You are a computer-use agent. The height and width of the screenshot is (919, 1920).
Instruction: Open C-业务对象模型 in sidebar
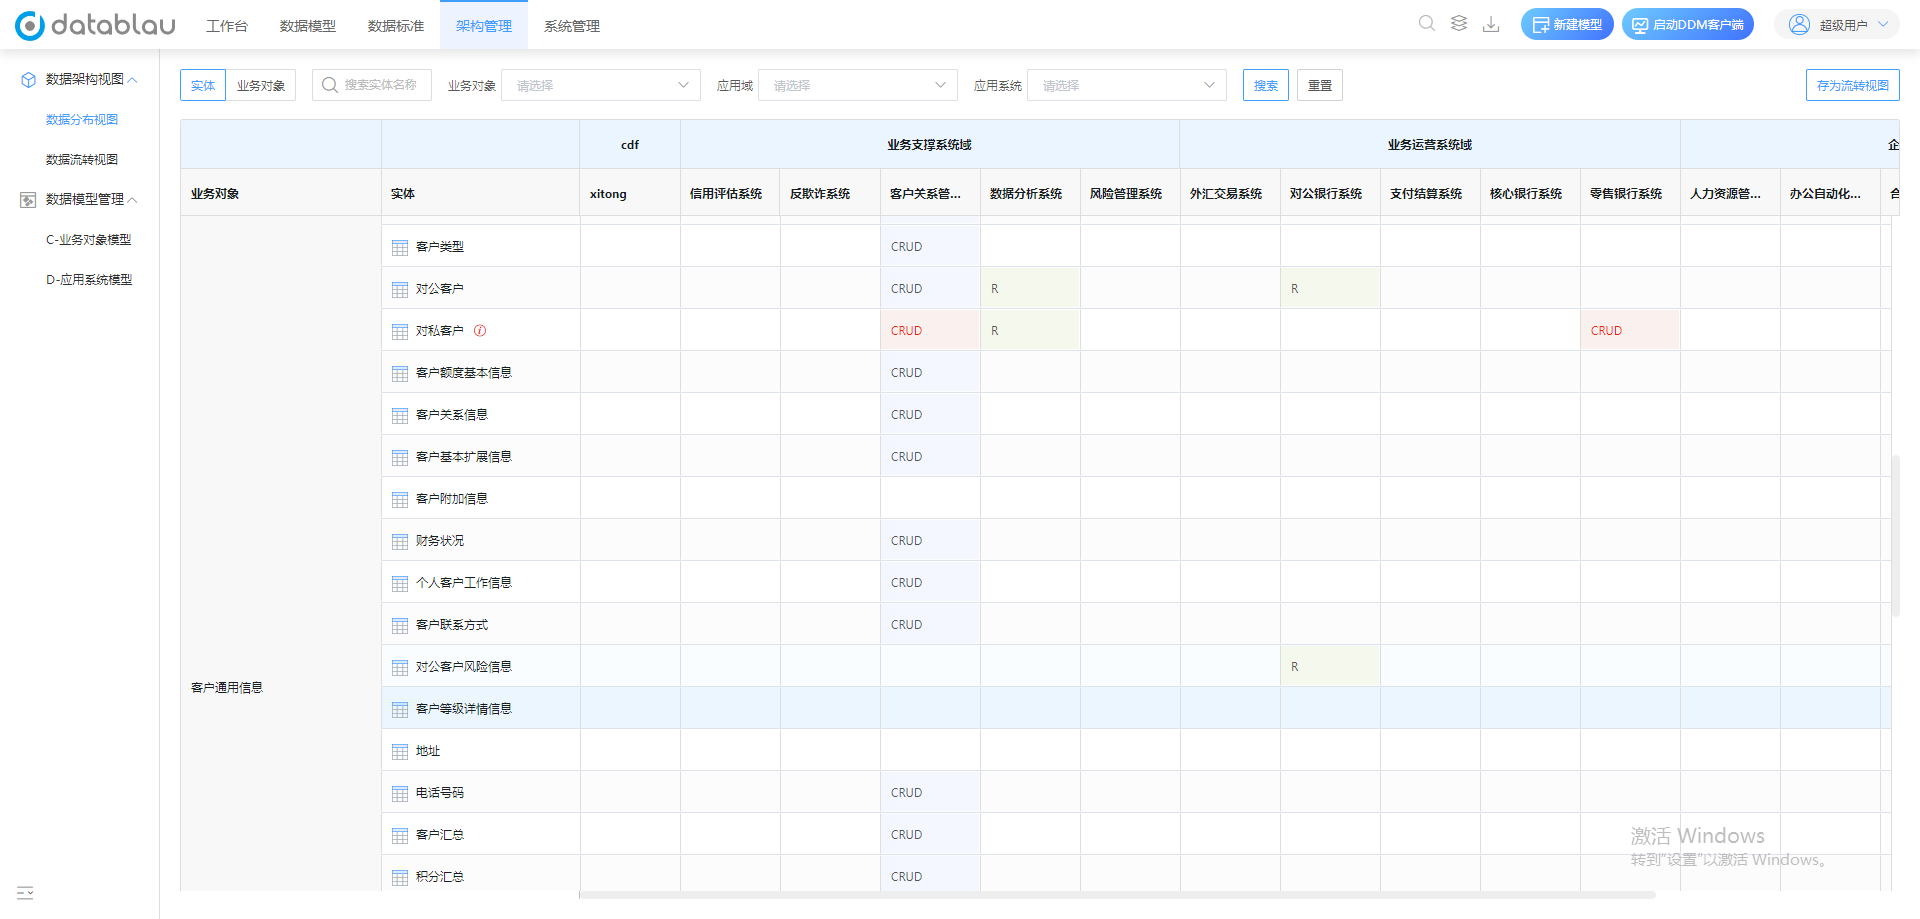coord(88,240)
